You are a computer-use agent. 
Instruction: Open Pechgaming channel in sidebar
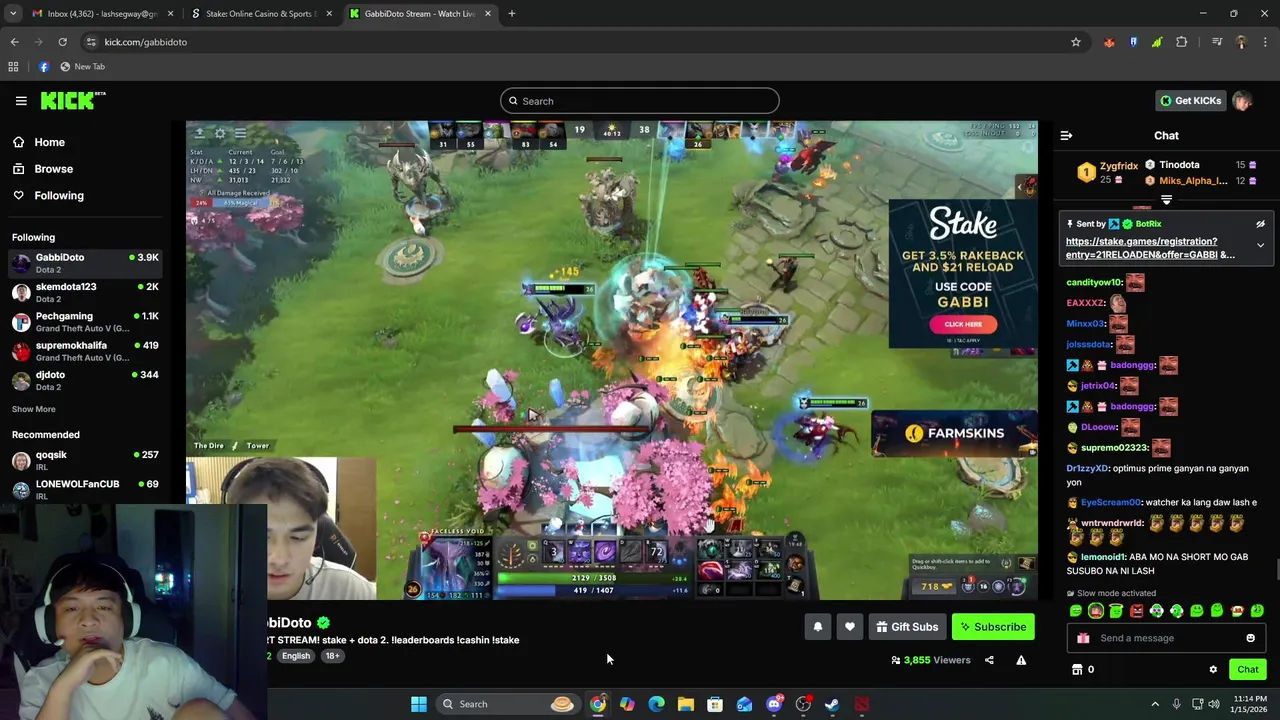click(86, 322)
